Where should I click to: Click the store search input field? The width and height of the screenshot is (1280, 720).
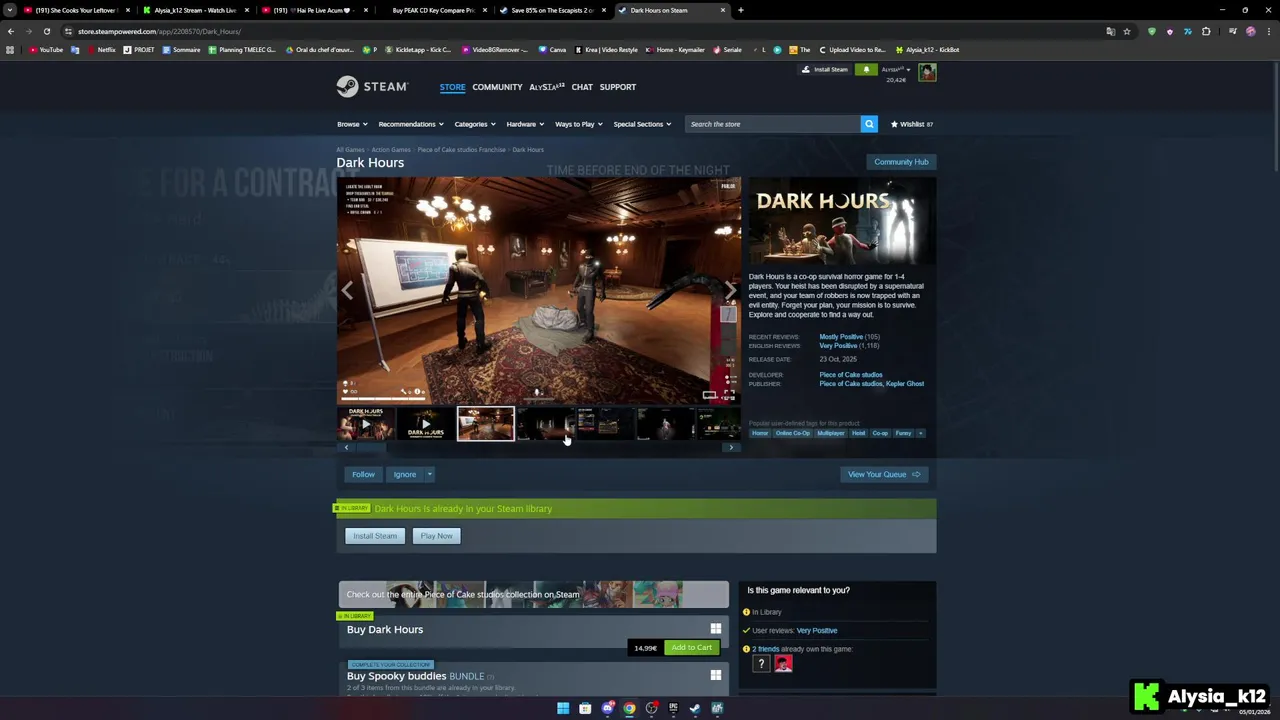773,124
